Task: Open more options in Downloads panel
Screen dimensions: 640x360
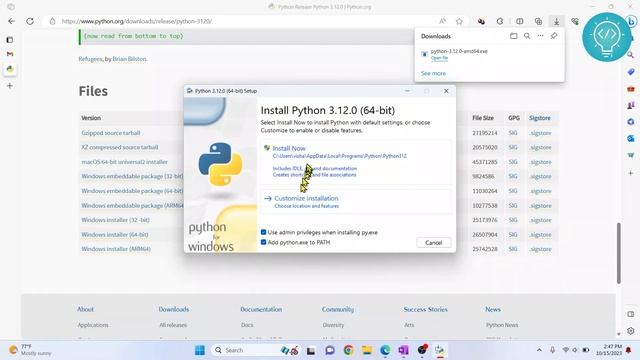Action: pos(540,36)
